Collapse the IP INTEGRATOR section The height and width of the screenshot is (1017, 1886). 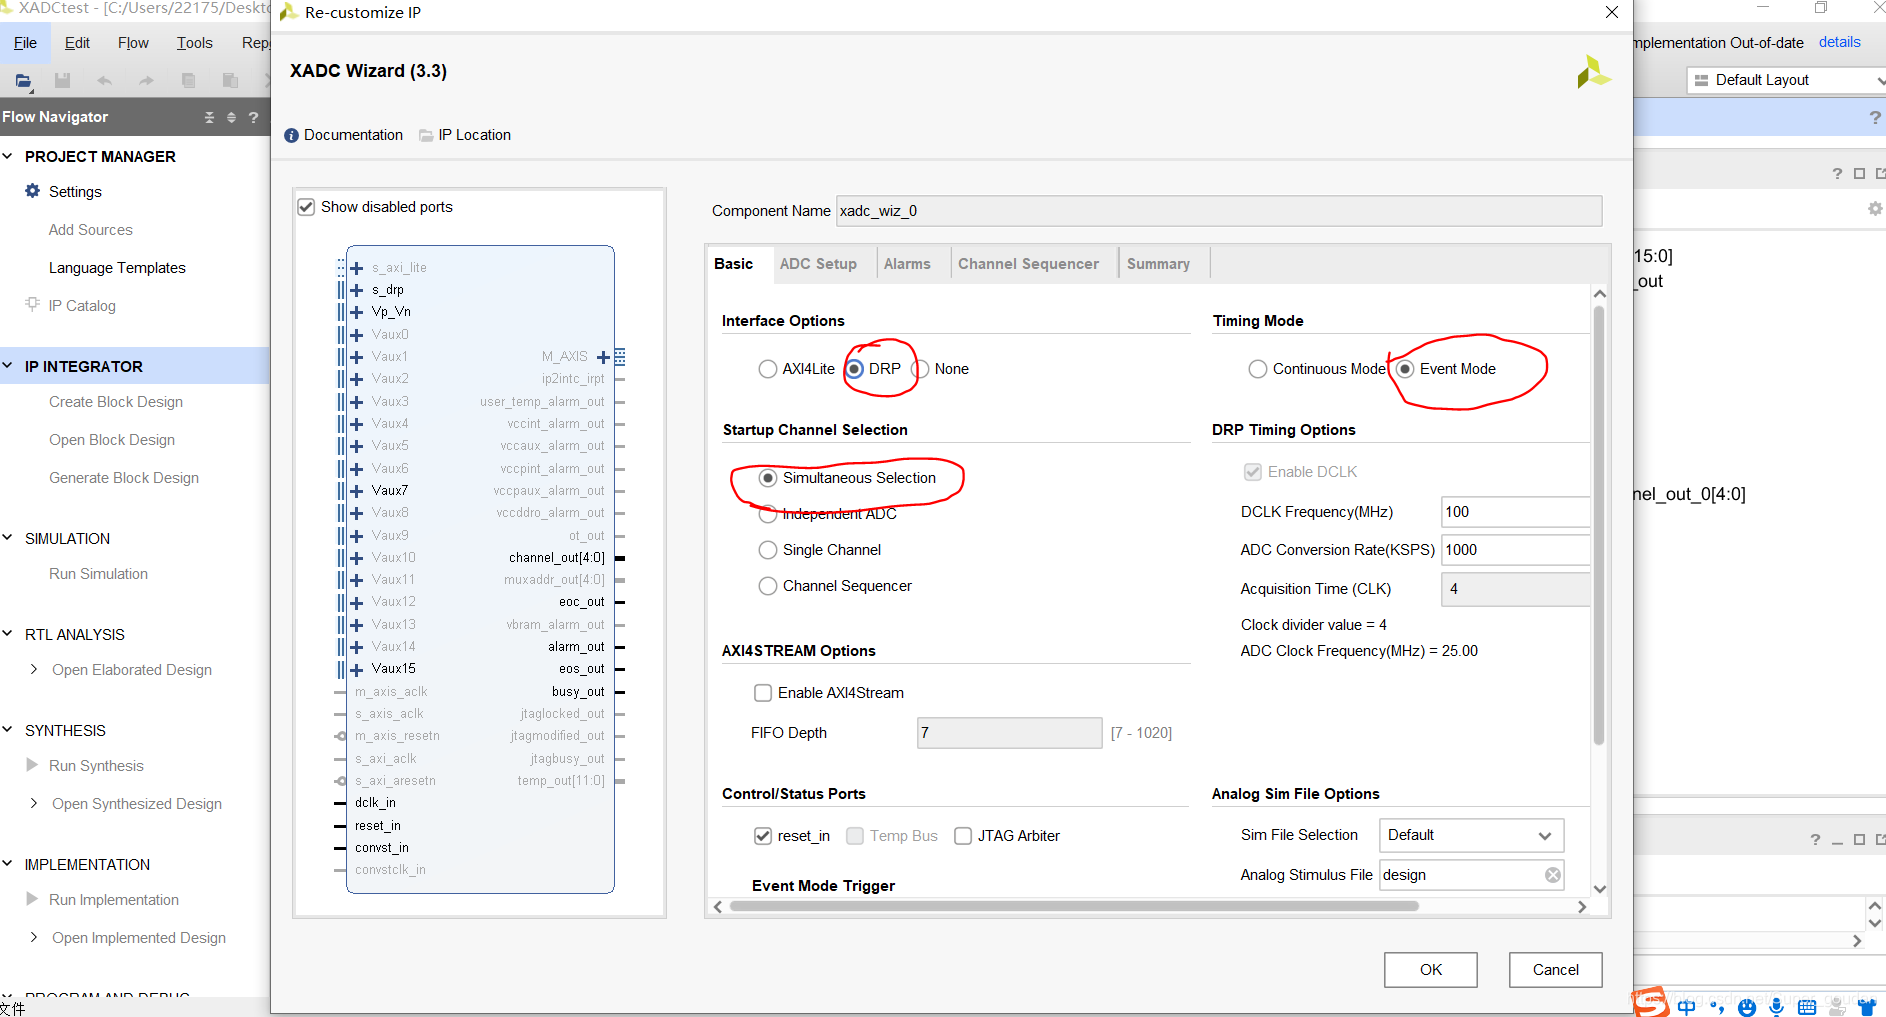(x=8, y=366)
